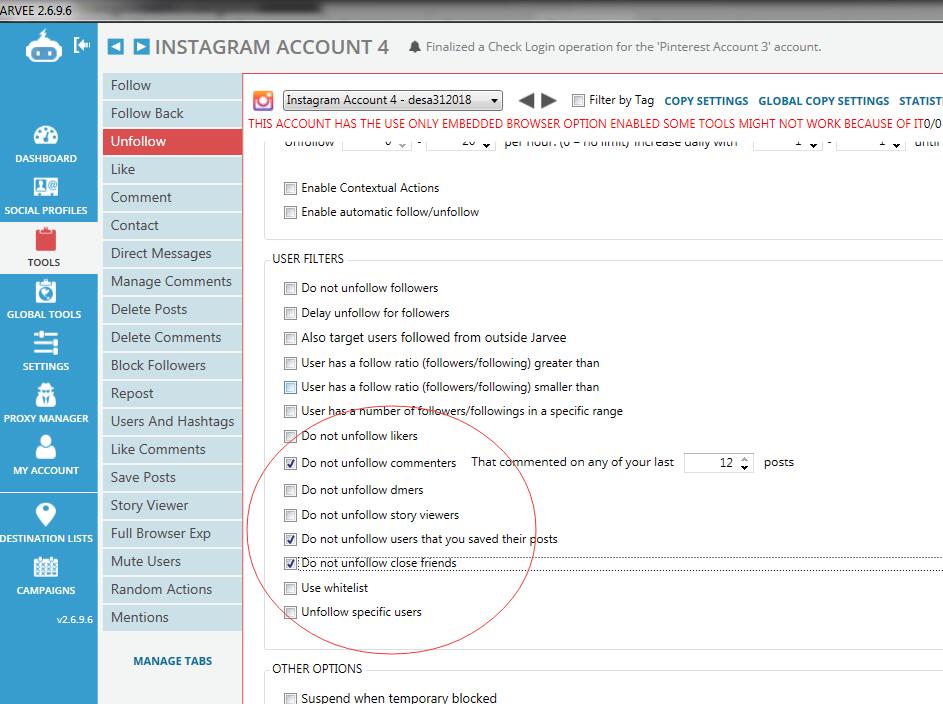Screen dimensions: 943x704
Task: Open the Destination Lists section
Action: [46, 523]
